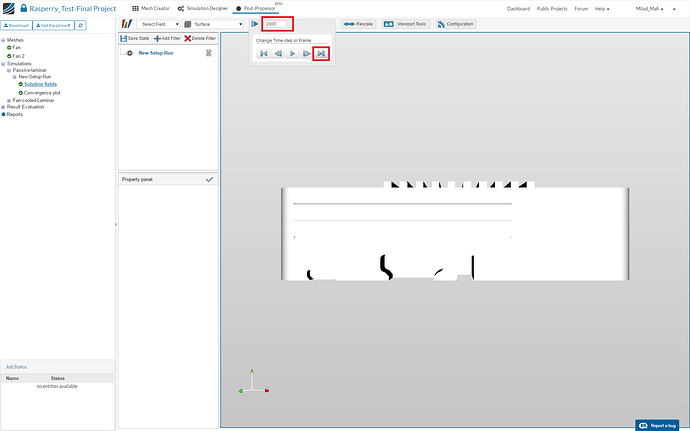Open Viewport Tools
690x431 pixels.
405,24
